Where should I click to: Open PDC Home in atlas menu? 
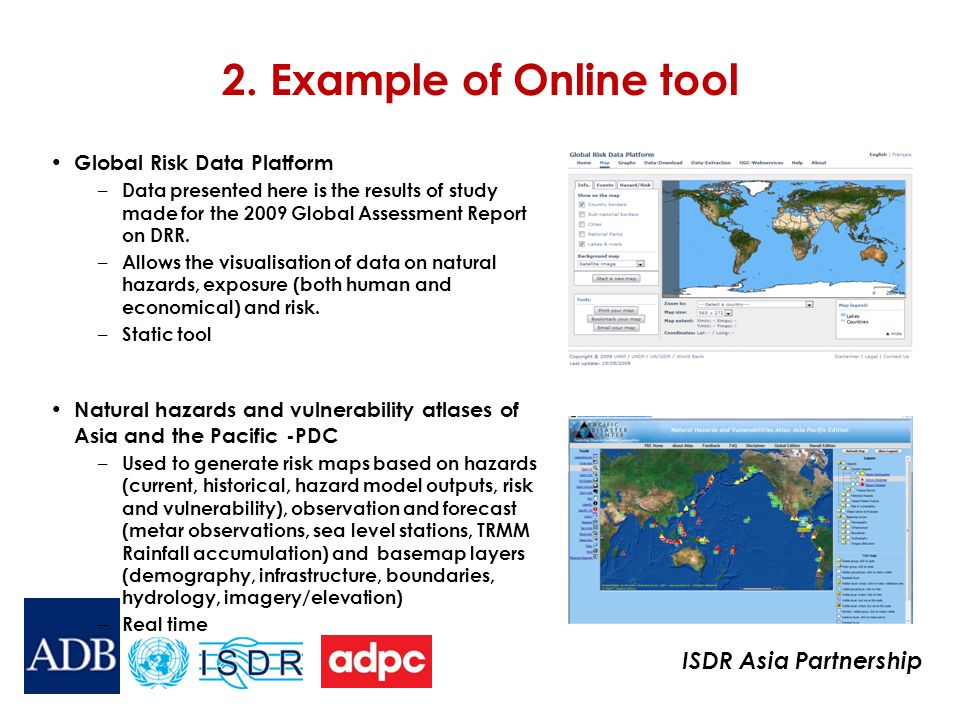pyautogui.click(x=654, y=446)
